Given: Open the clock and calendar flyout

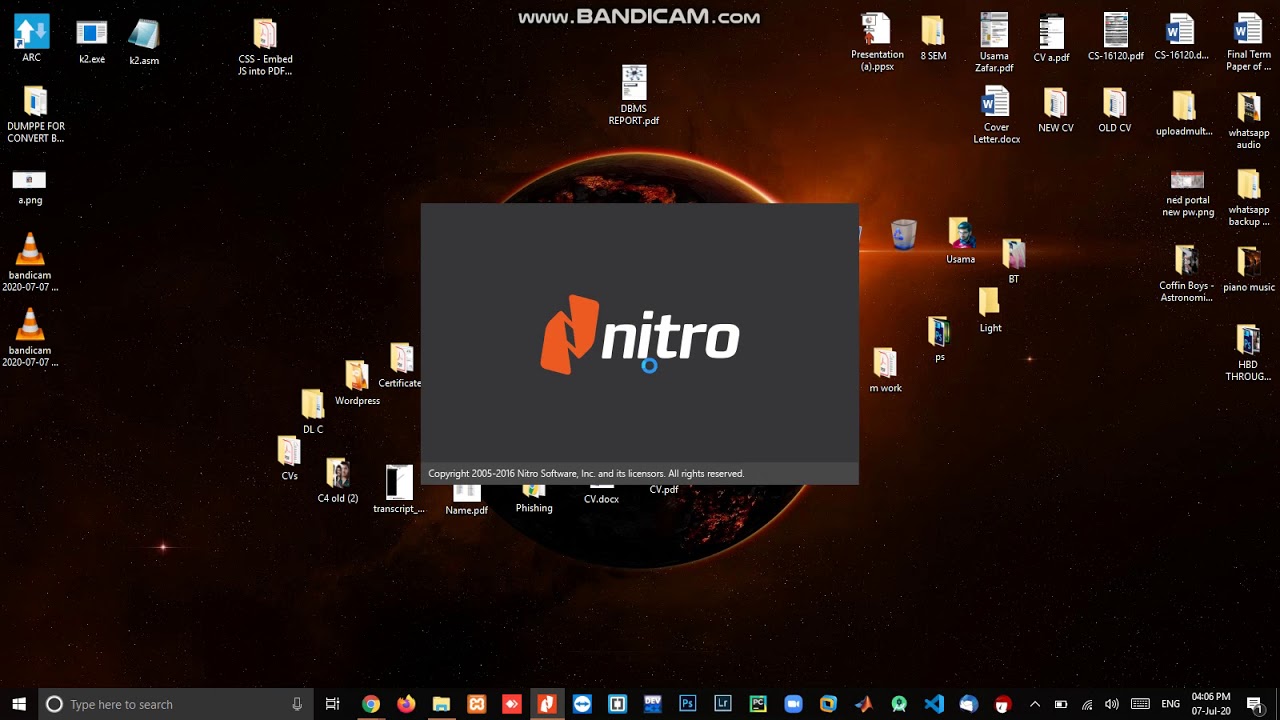Looking at the screenshot, I should pos(1211,704).
